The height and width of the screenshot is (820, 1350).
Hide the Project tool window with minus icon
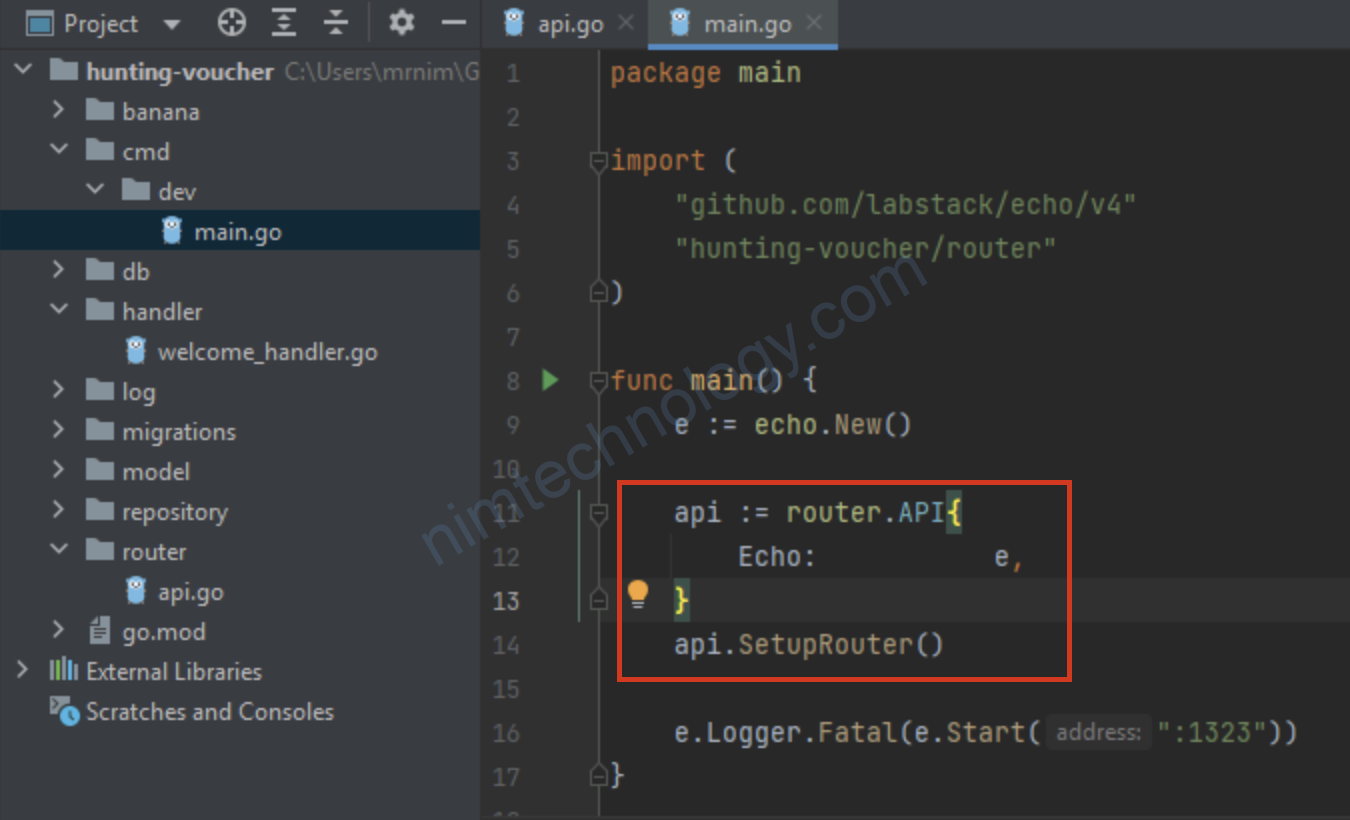click(453, 23)
